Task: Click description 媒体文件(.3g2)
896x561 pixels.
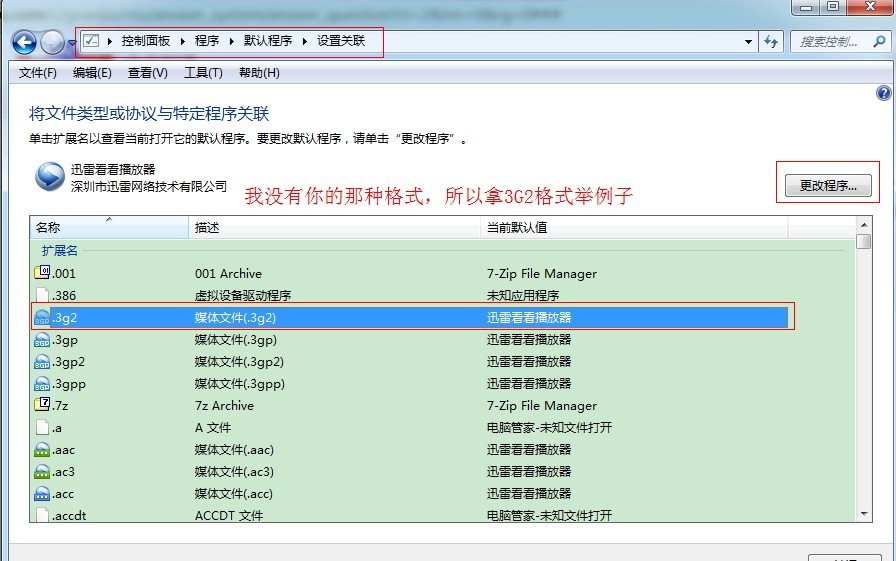Action: tap(235, 318)
